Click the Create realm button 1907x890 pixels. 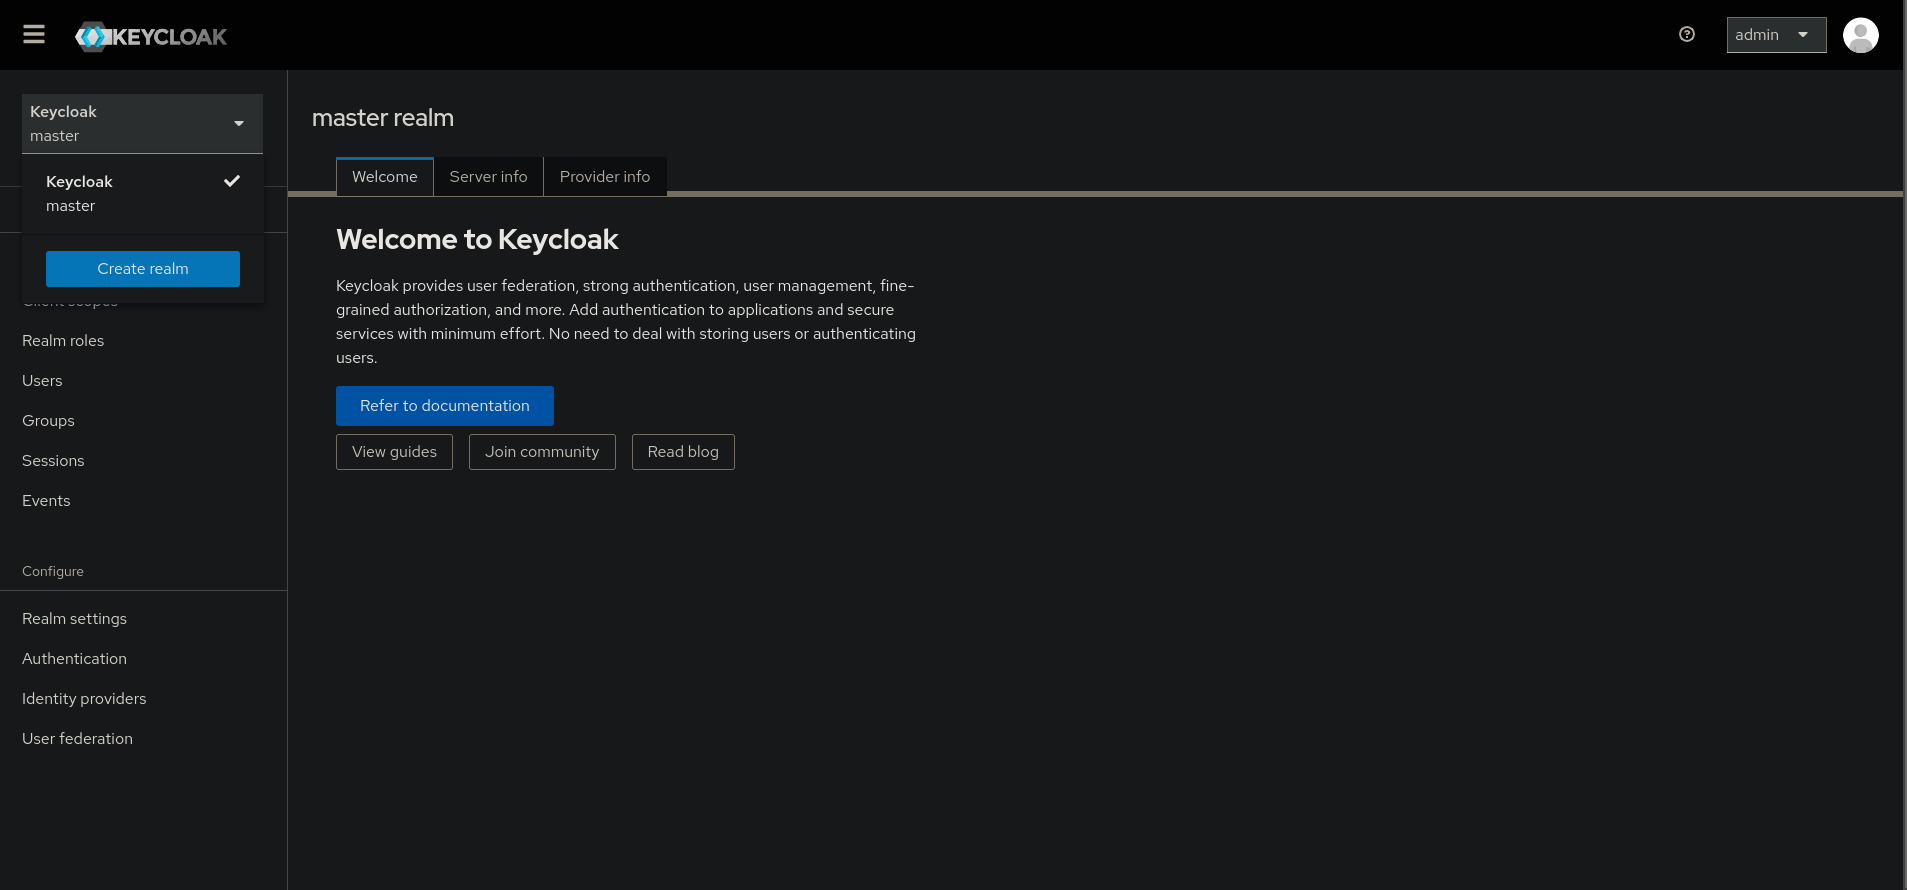coord(143,269)
